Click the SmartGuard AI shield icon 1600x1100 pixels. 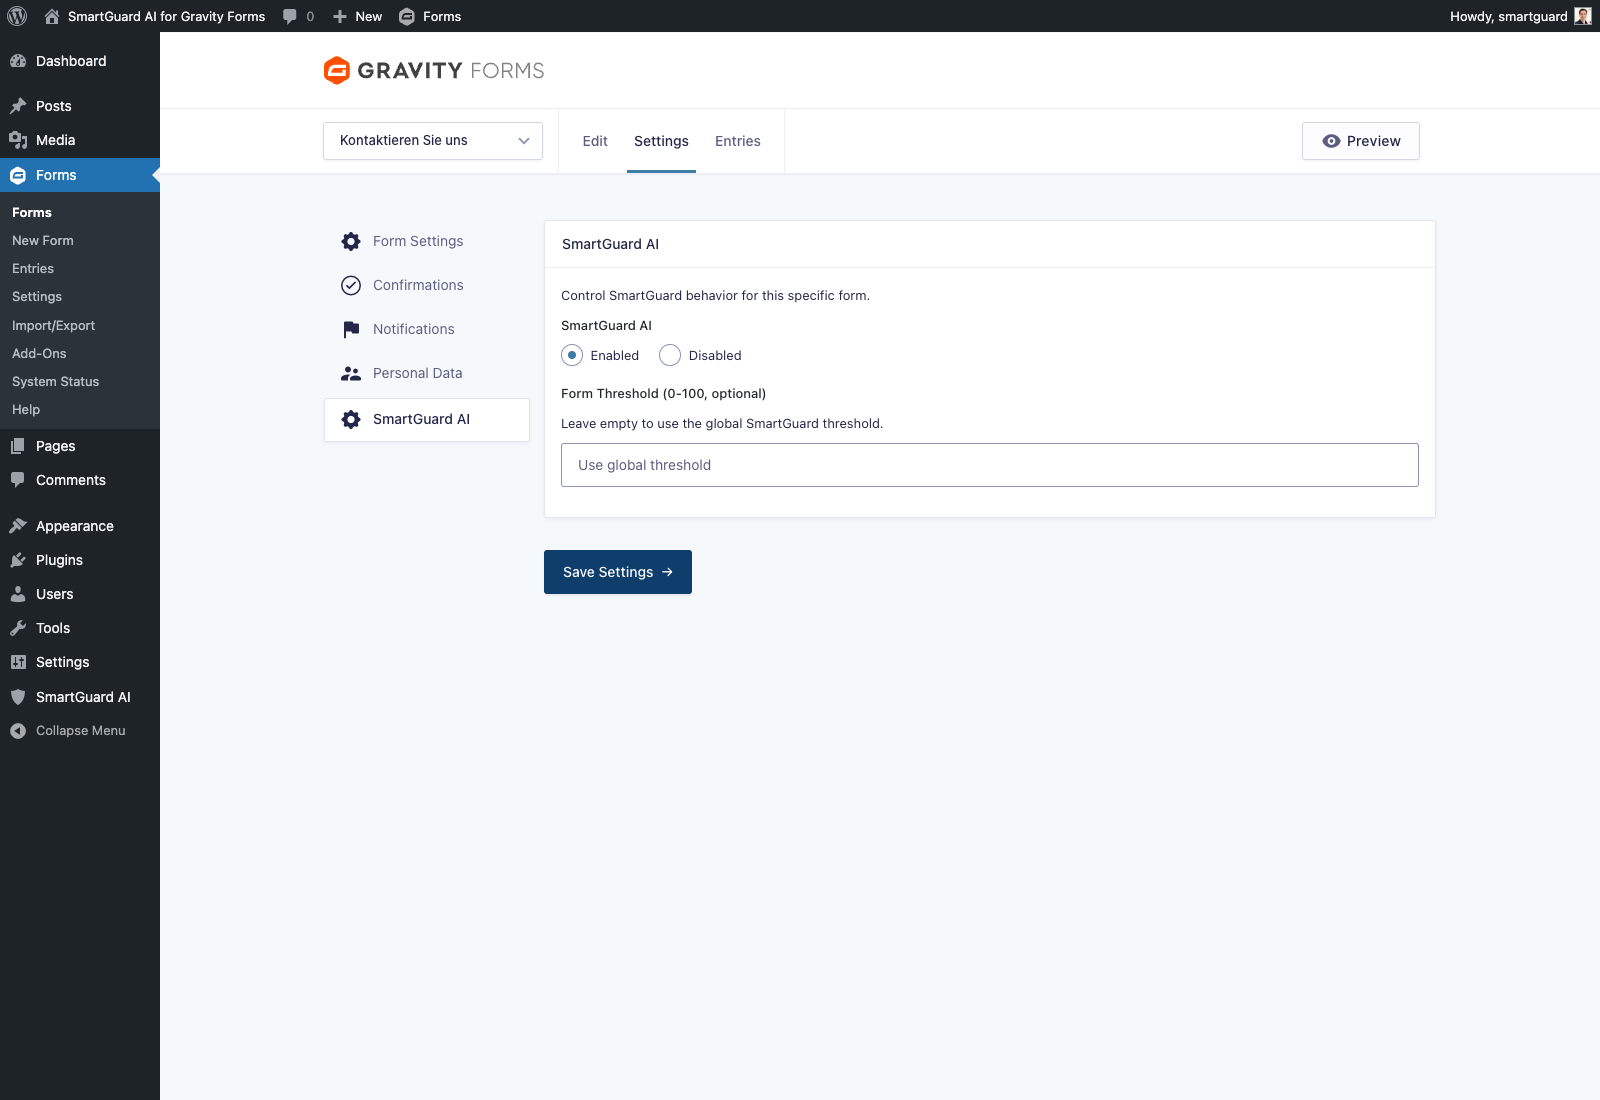(18, 697)
